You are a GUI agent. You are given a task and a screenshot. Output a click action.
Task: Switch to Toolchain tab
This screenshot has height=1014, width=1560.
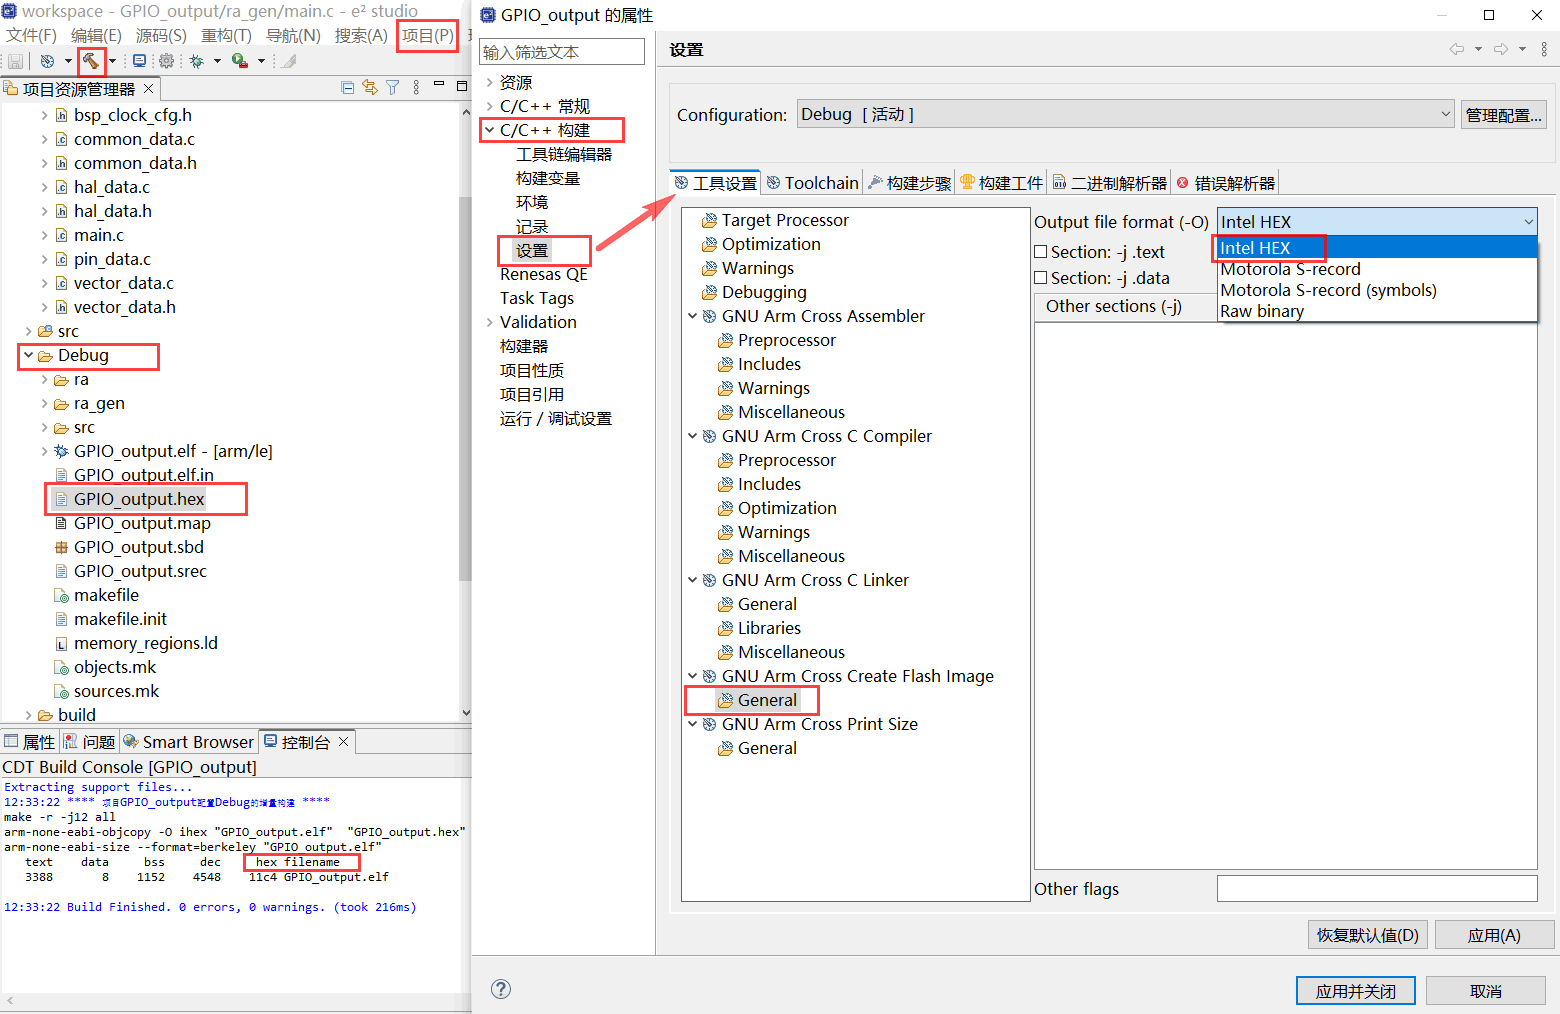[x=813, y=183]
